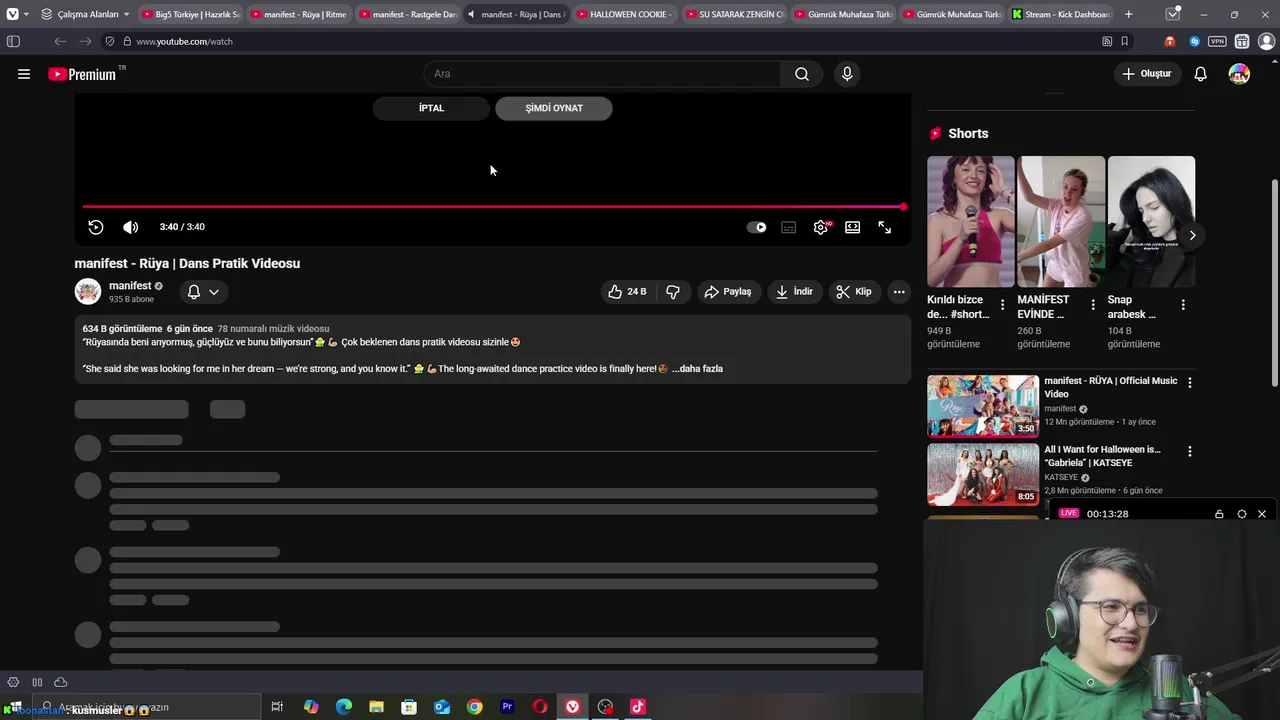Close the LIVE webcam overlay
This screenshot has height=720, width=1280.
point(1262,514)
